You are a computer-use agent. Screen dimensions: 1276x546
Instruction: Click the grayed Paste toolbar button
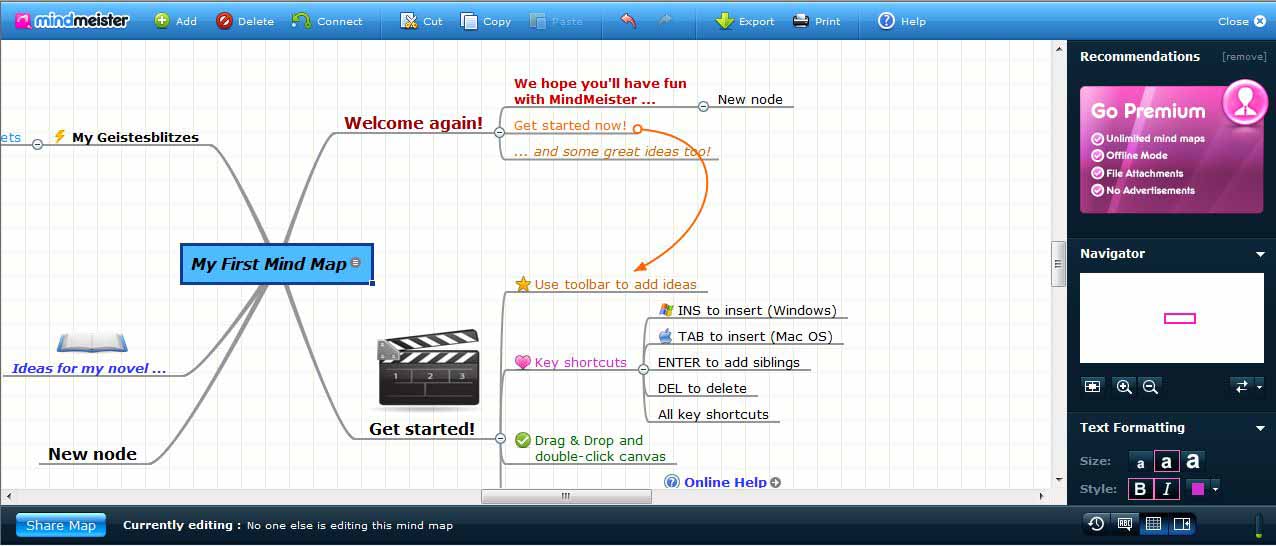[555, 21]
